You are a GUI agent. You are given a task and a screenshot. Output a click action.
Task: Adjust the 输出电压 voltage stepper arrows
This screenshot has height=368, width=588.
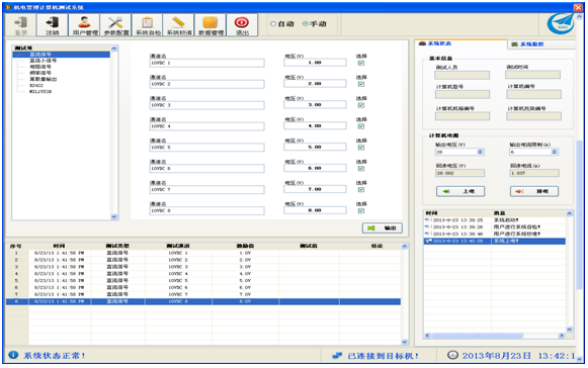pos(480,152)
